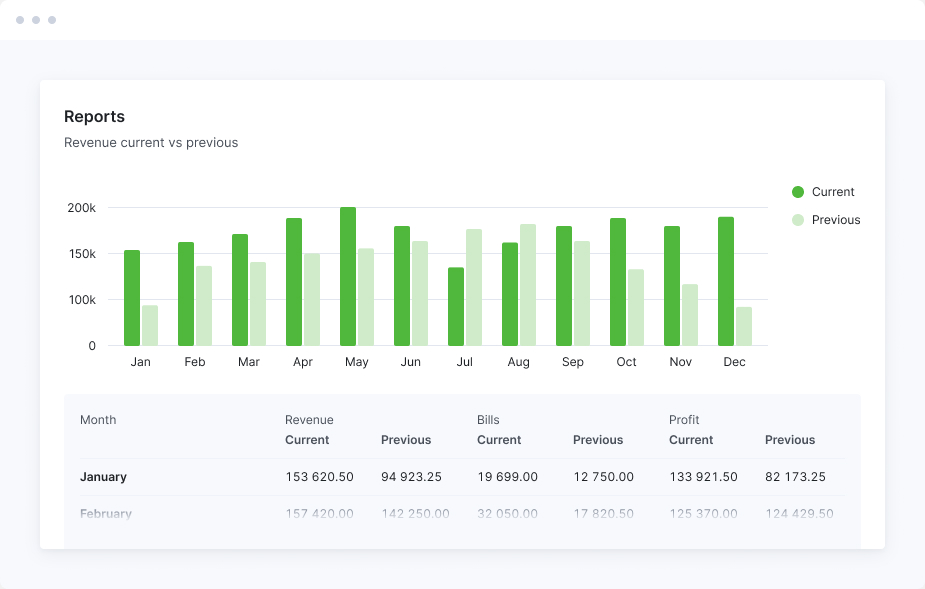This screenshot has width=925, height=589.
Task: Select the February table row label
Action: [106, 514]
